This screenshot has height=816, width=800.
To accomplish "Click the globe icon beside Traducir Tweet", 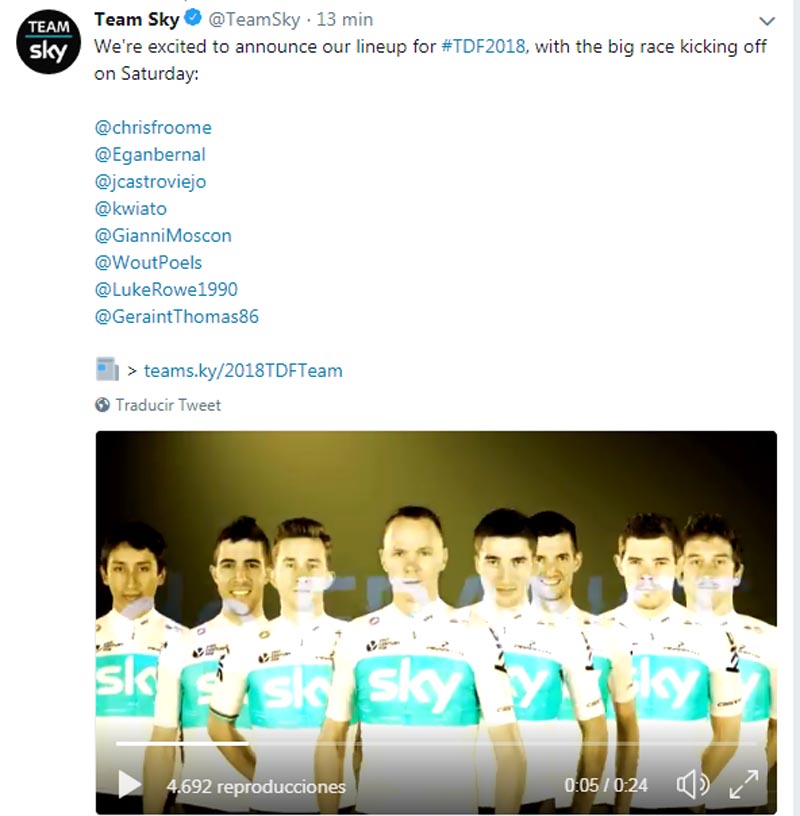I will (103, 405).
